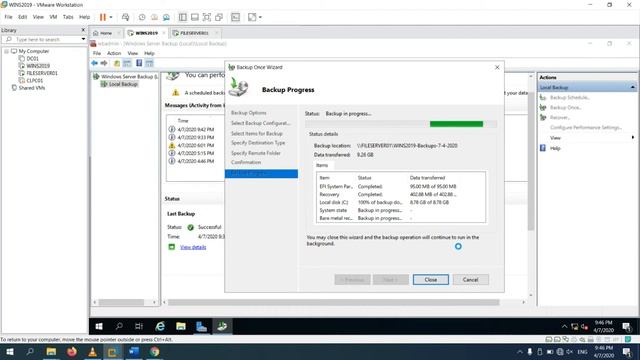The height and width of the screenshot is (360, 640).
Task: Click Recover in Actions pane
Action: click(x=560, y=118)
